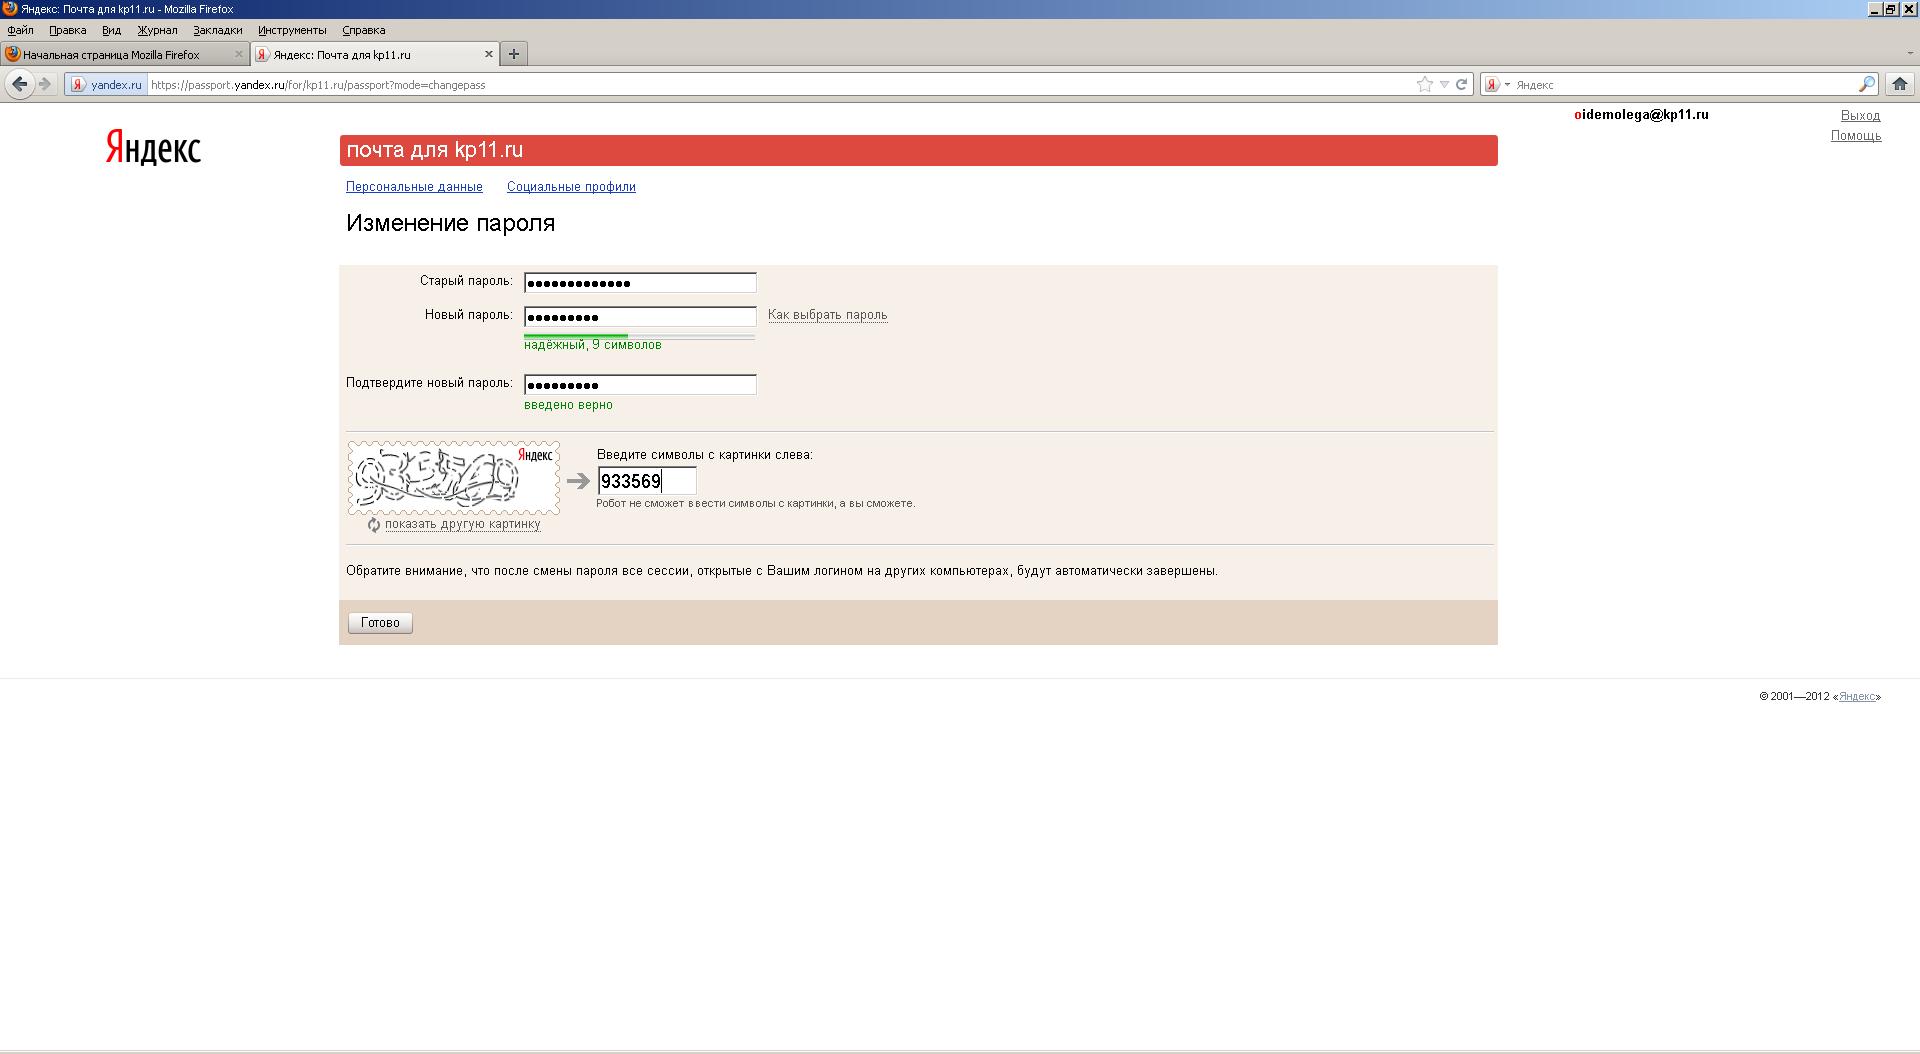Screen dimensions: 1920x1054
Task: Open the Firefox home page icon
Action: 1900,84
